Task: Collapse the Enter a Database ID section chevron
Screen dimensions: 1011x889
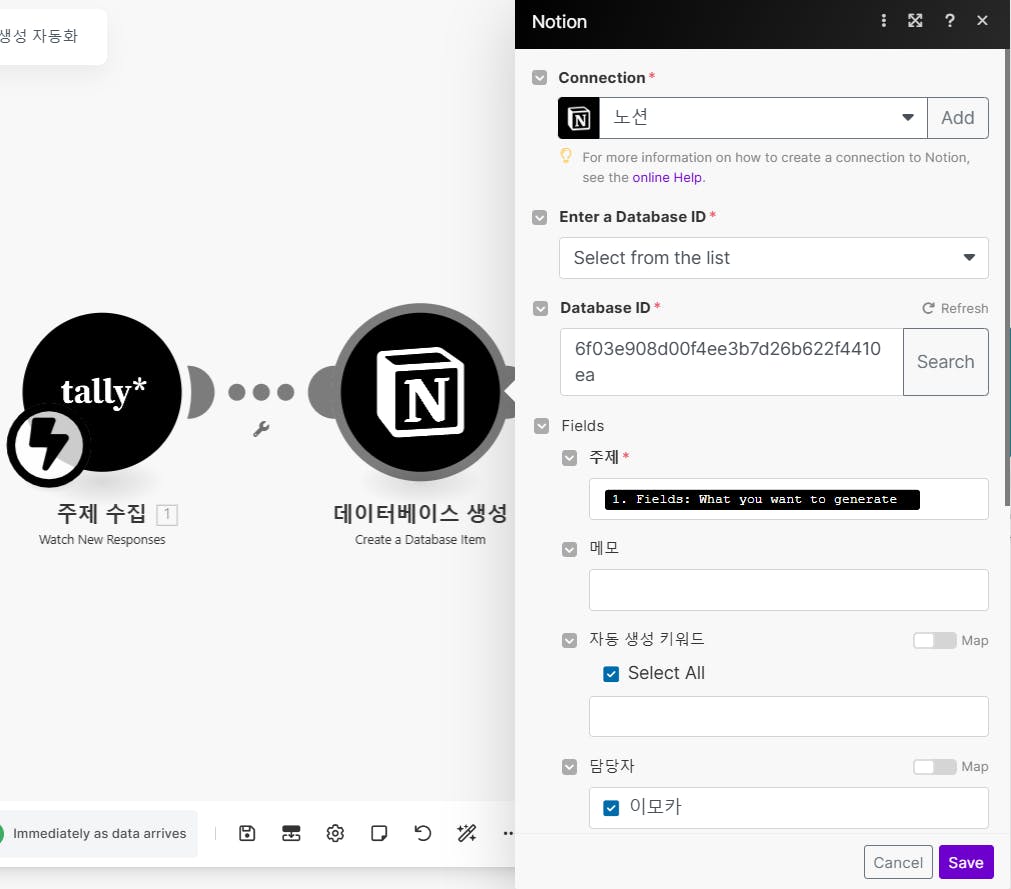Action: [x=540, y=217]
